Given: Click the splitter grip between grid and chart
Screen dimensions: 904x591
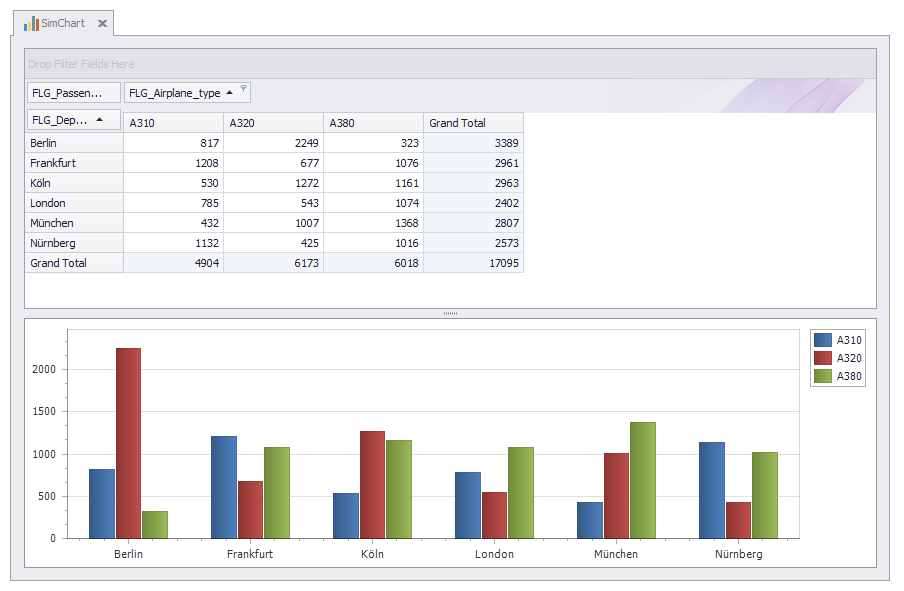Looking at the screenshot, I should tap(450, 314).
